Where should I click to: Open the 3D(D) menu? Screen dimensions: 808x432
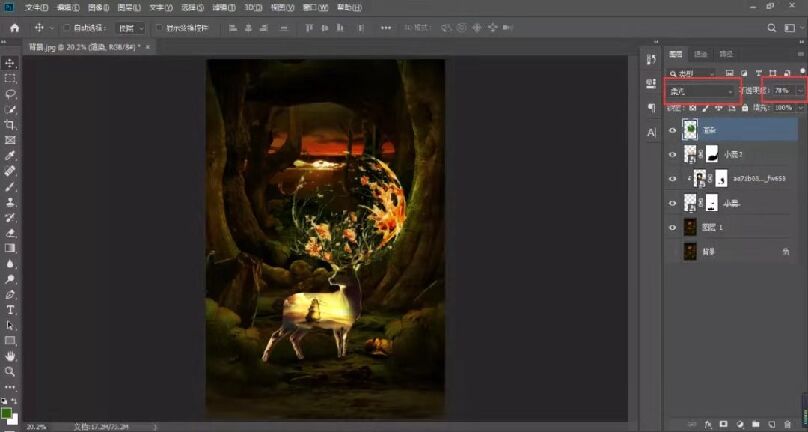[253, 7]
